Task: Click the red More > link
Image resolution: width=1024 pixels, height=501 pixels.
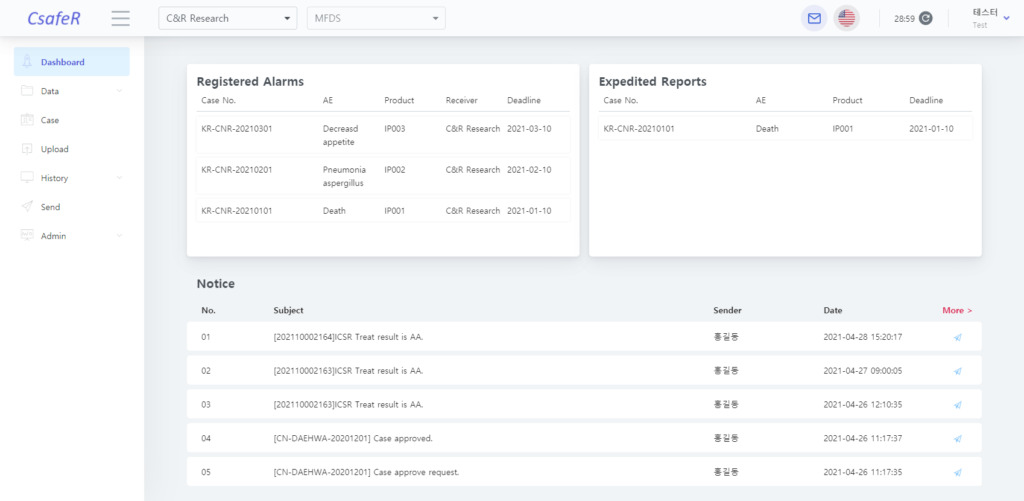Action: point(957,310)
